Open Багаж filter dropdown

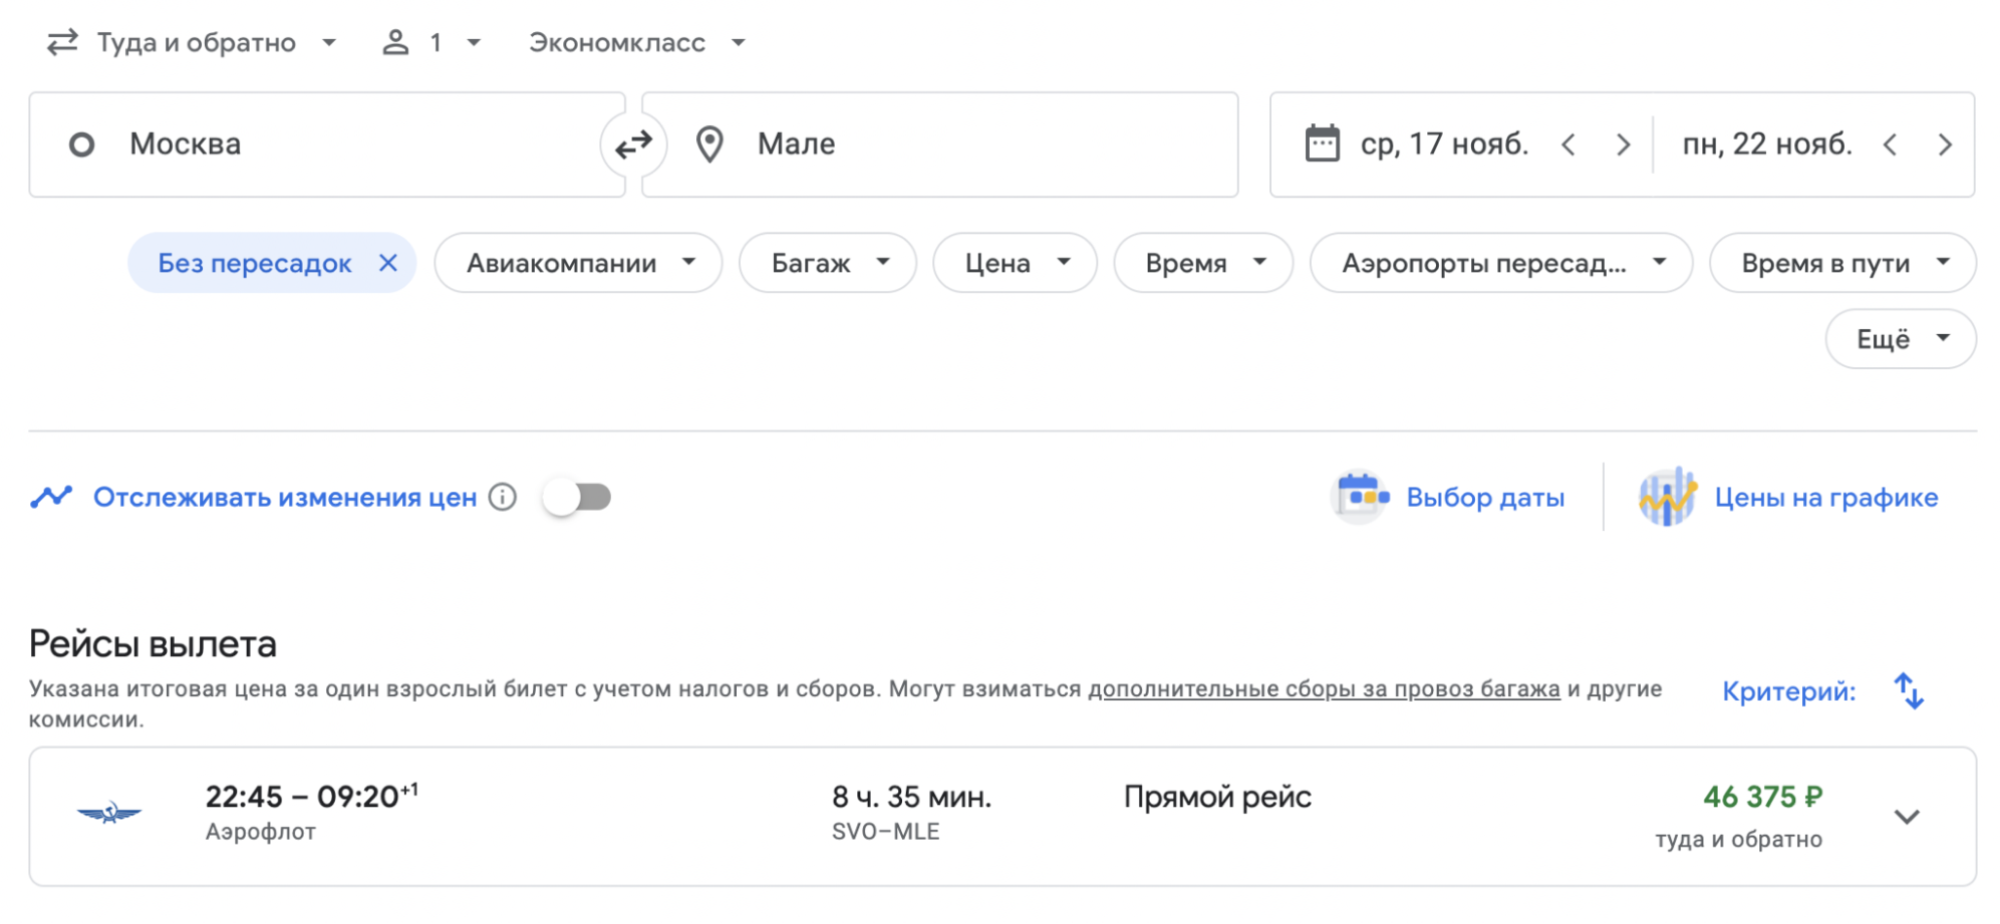coord(828,263)
